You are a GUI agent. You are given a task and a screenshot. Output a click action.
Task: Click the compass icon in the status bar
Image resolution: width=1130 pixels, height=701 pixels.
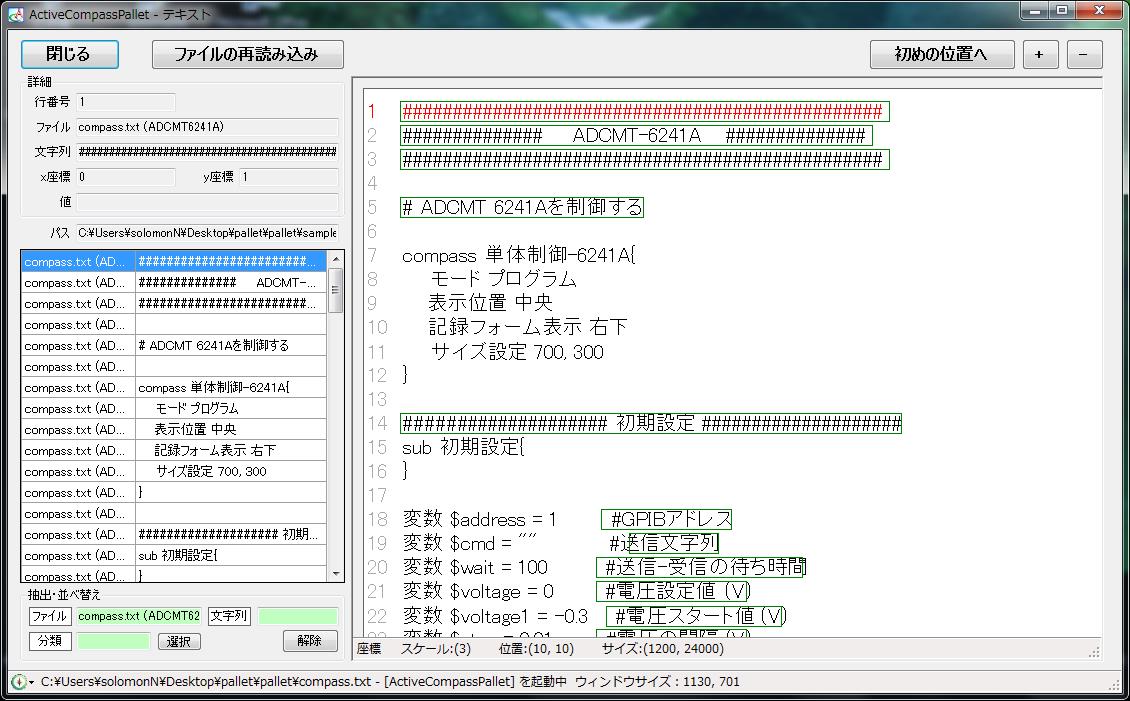point(17,682)
